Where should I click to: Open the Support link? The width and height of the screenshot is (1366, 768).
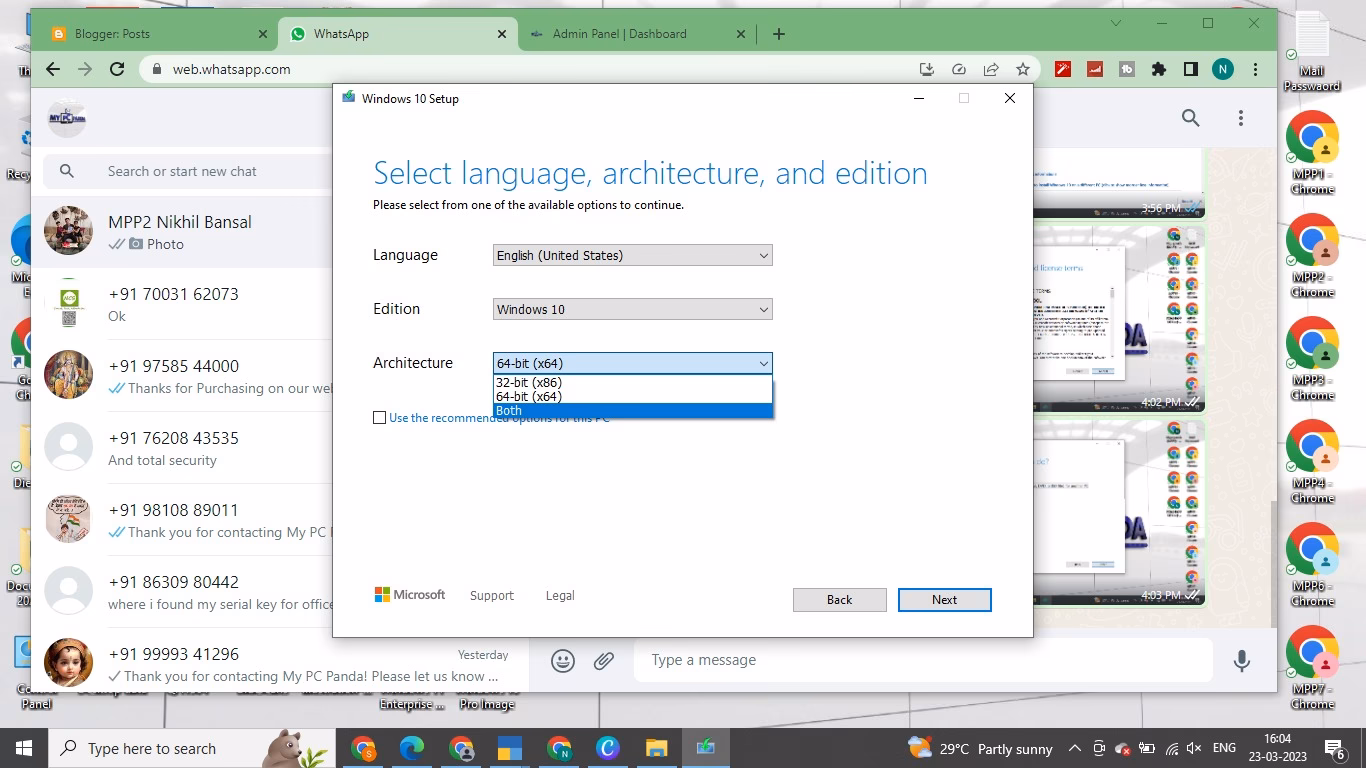point(491,595)
